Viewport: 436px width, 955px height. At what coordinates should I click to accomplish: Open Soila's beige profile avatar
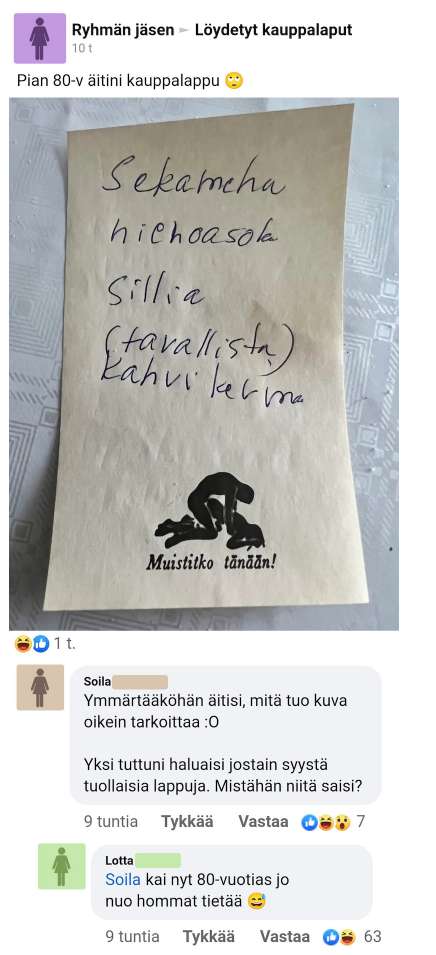click(x=40, y=687)
